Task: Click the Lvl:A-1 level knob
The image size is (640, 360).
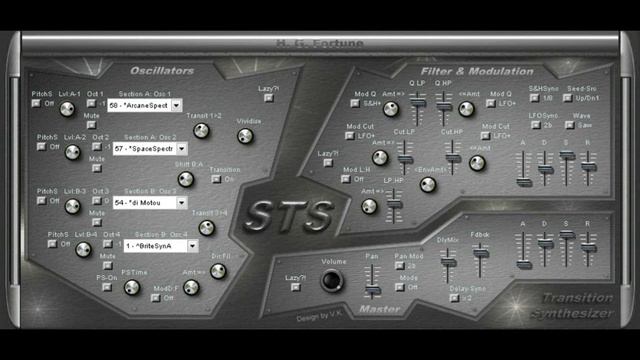Action: point(67,109)
